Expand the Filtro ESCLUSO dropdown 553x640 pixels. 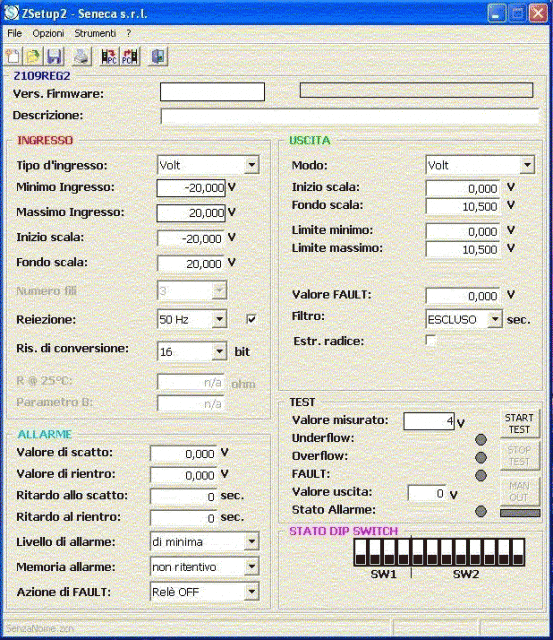(495, 319)
